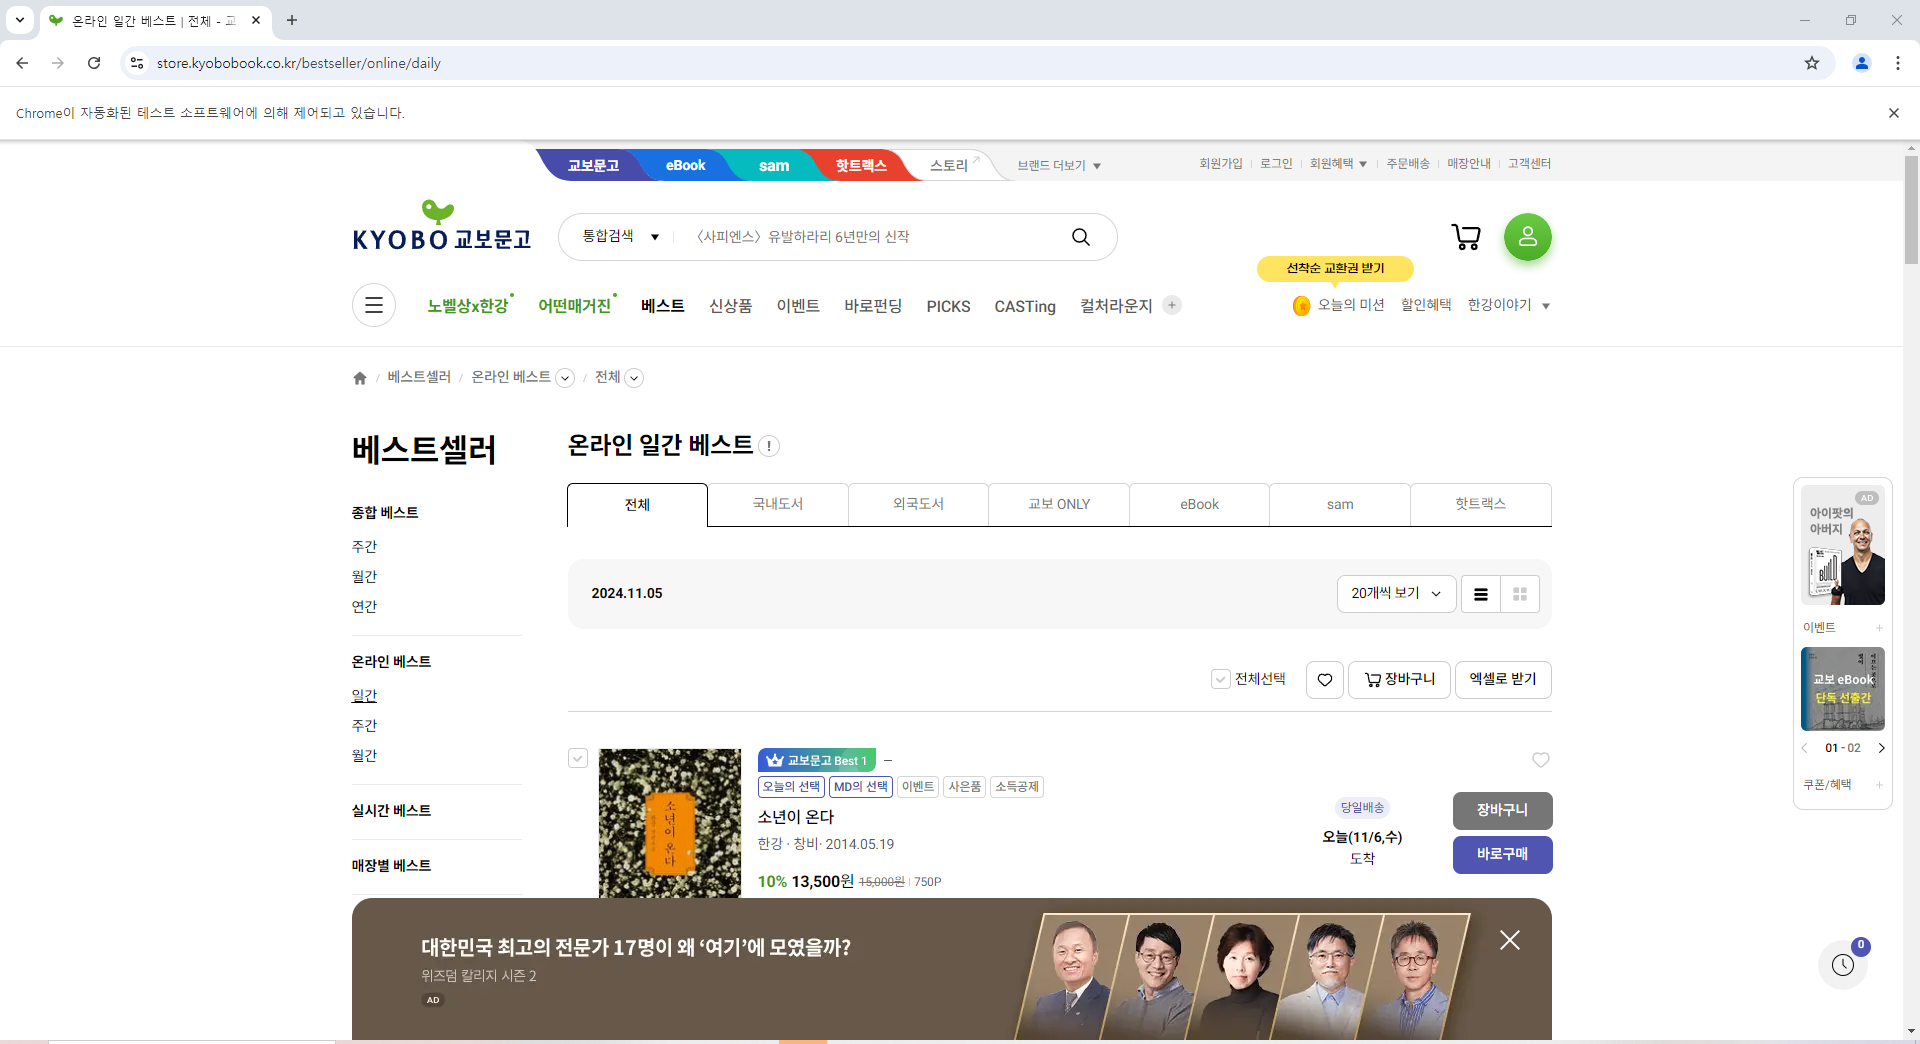View site information icon in address bar

[x=137, y=63]
